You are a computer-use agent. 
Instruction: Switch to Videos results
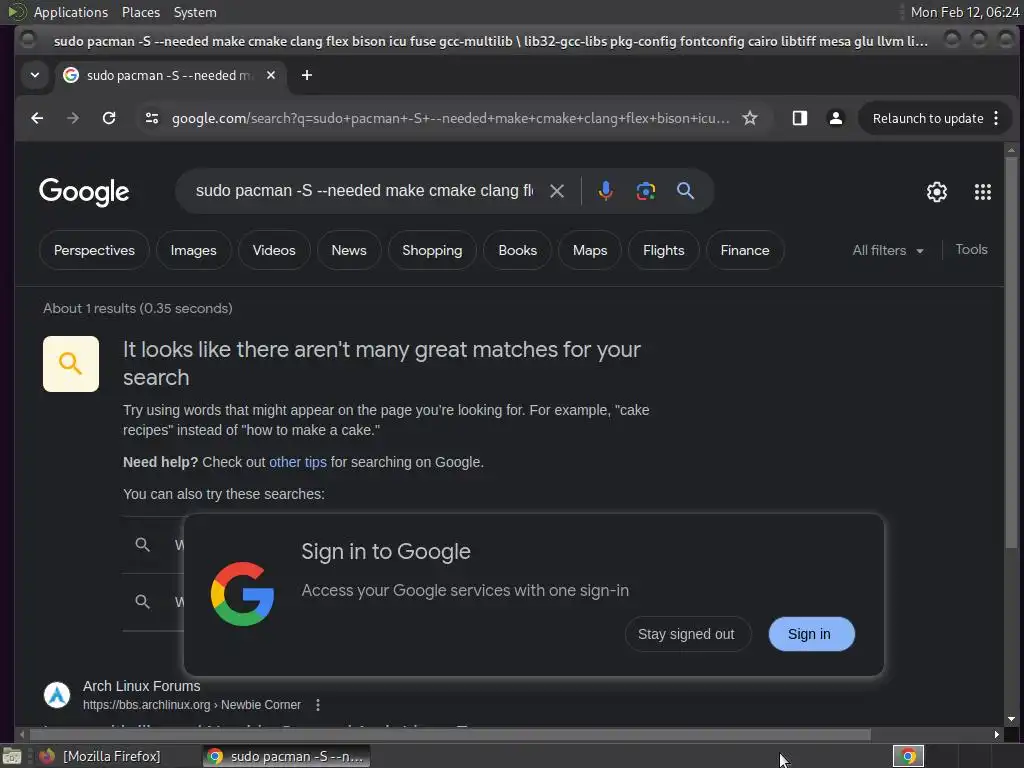[x=274, y=250]
